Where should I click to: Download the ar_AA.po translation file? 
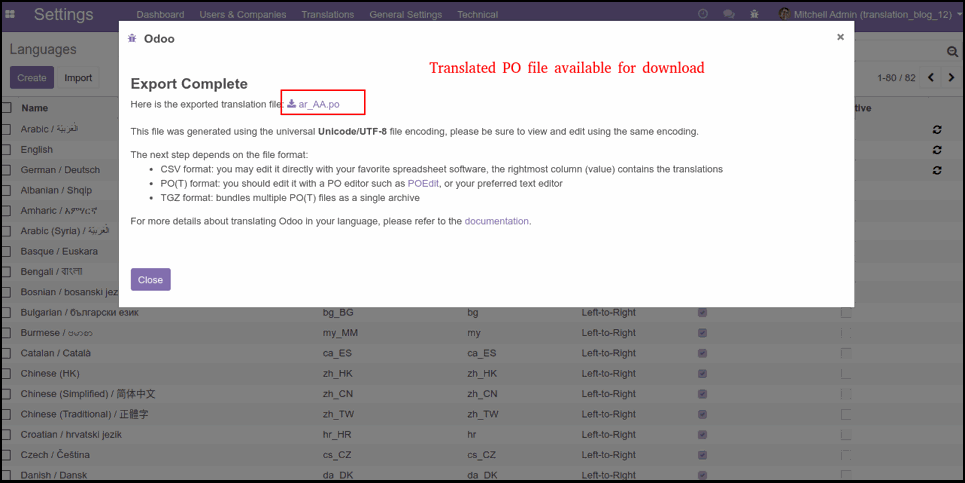pos(313,104)
